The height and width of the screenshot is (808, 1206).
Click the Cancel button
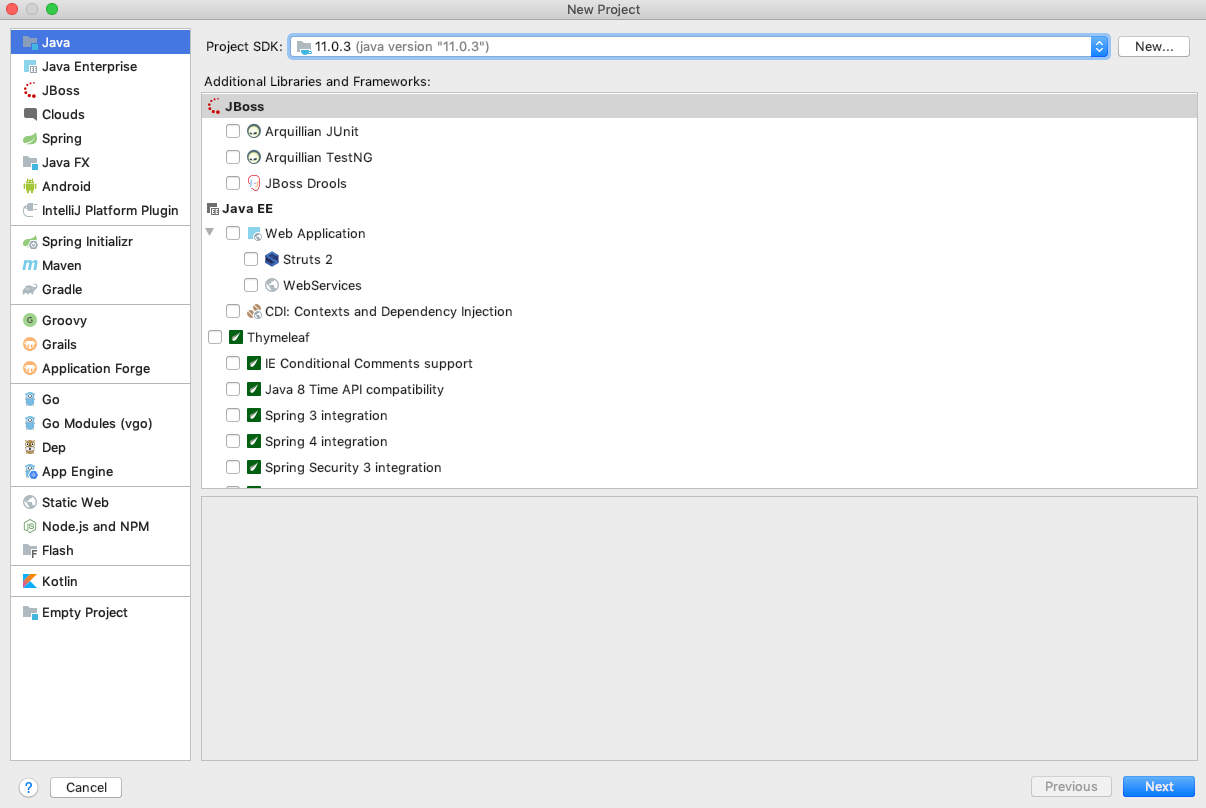tap(86, 787)
